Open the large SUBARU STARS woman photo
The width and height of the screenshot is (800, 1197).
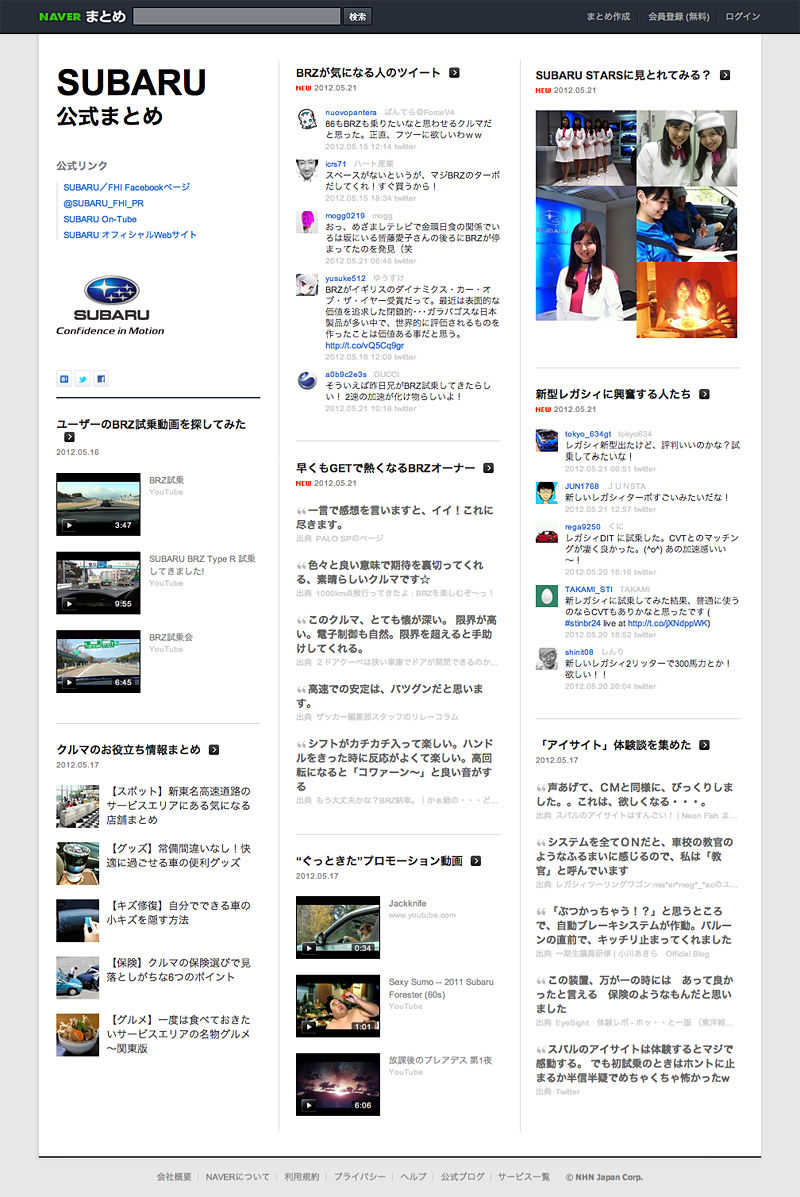click(585, 263)
